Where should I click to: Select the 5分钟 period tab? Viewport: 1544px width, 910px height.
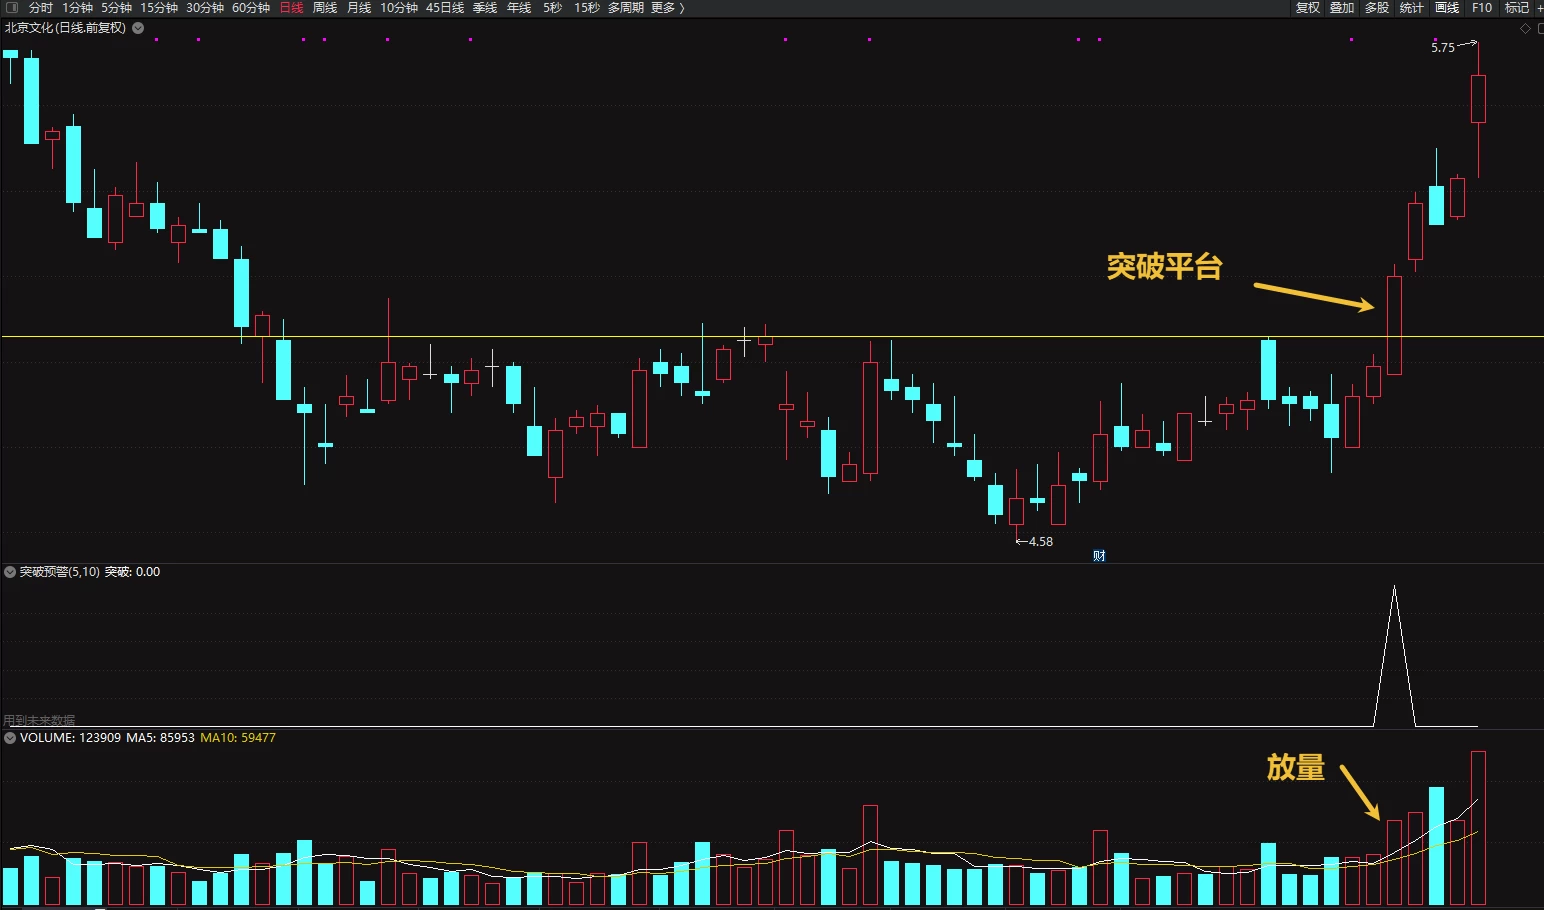[x=116, y=7]
